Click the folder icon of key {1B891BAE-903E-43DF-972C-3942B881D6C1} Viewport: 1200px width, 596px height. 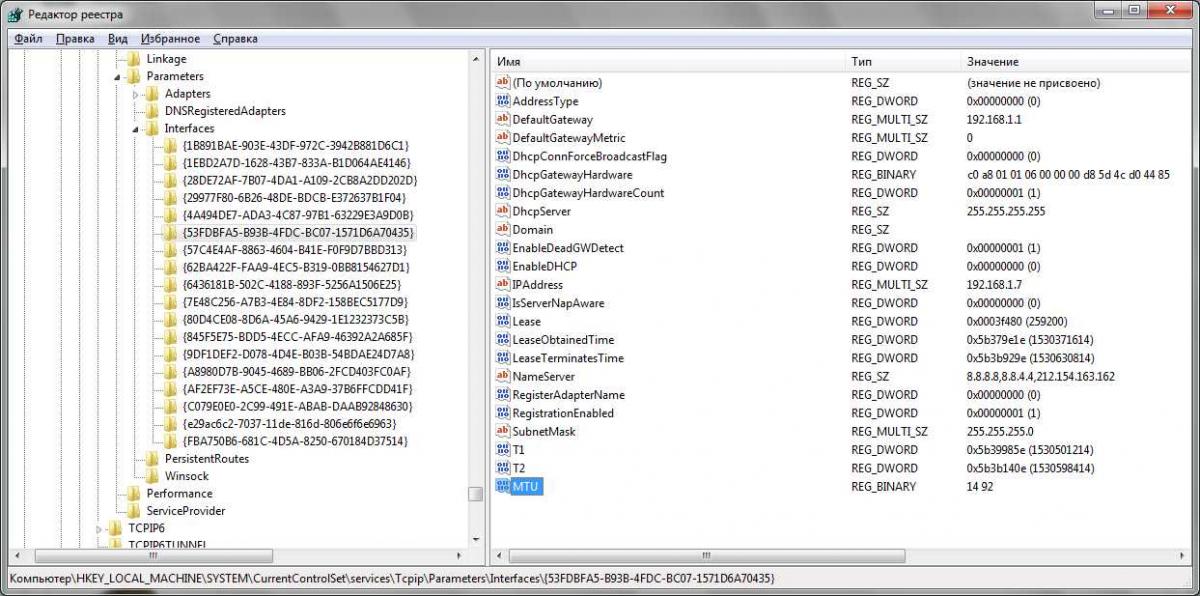click(171, 146)
